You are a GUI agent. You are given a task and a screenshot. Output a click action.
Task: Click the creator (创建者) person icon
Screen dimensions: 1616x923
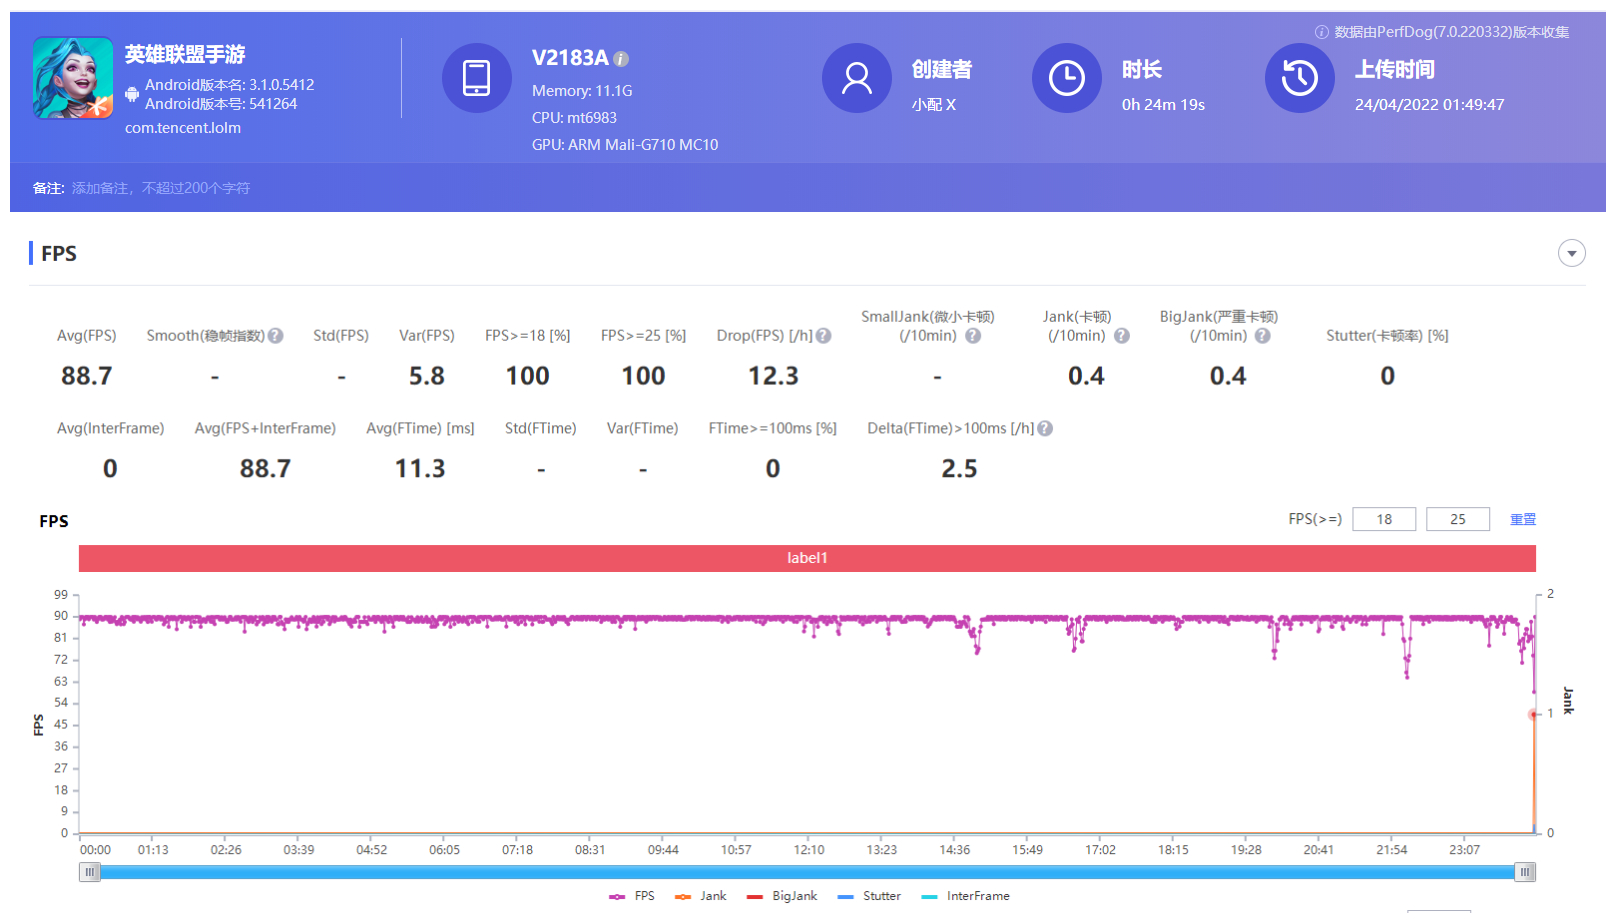pyautogui.click(x=857, y=78)
